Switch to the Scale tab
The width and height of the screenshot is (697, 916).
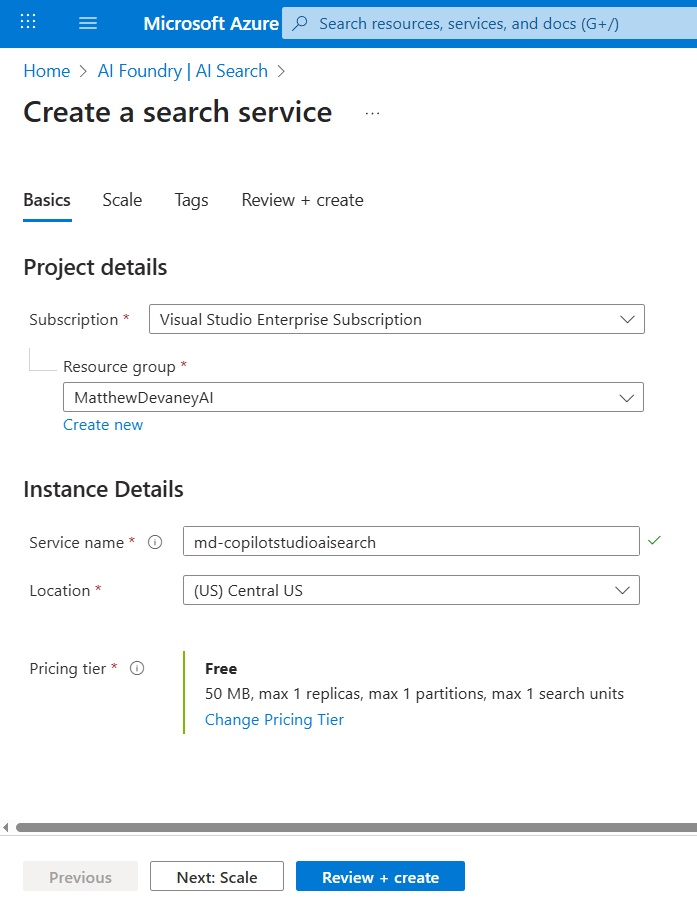[122, 200]
